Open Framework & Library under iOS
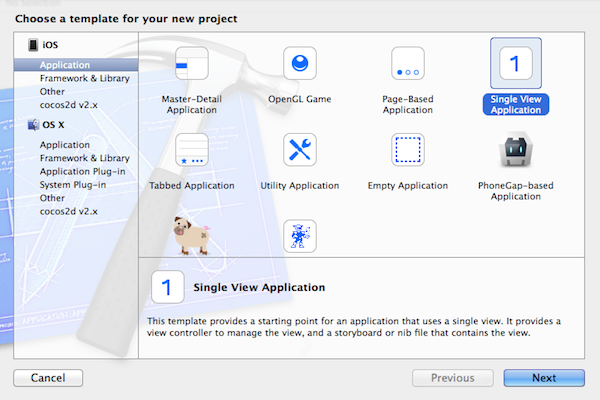Viewport: 600px width, 400px height. (85, 78)
